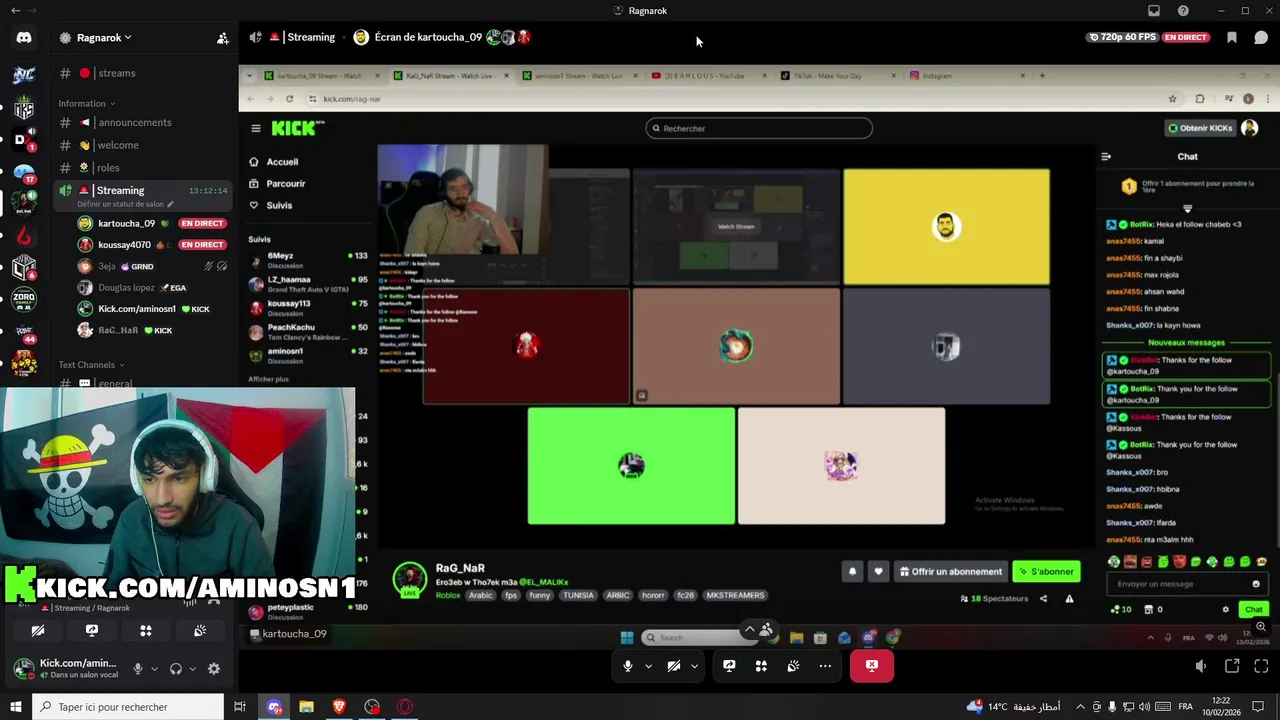Collapse the Information channel category
Viewport: 1280px width, 720px height.
86,103
